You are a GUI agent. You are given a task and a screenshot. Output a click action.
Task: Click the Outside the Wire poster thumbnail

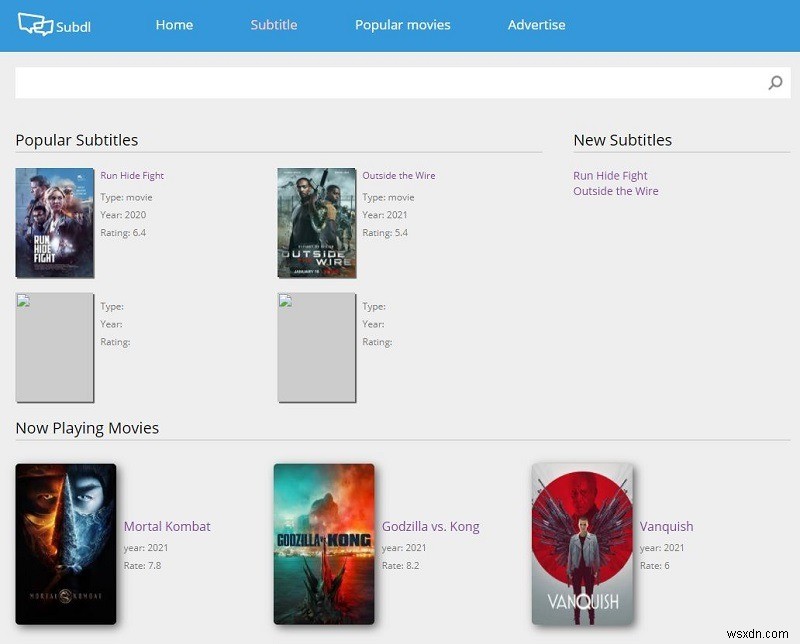(317, 222)
